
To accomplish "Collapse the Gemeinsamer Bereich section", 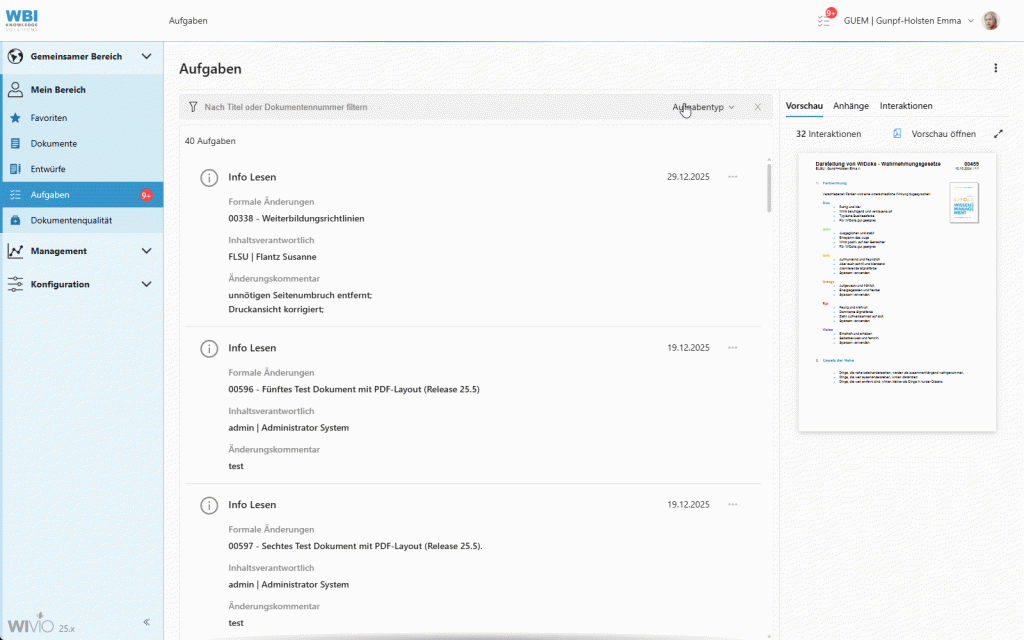I will pyautogui.click(x=146, y=56).
